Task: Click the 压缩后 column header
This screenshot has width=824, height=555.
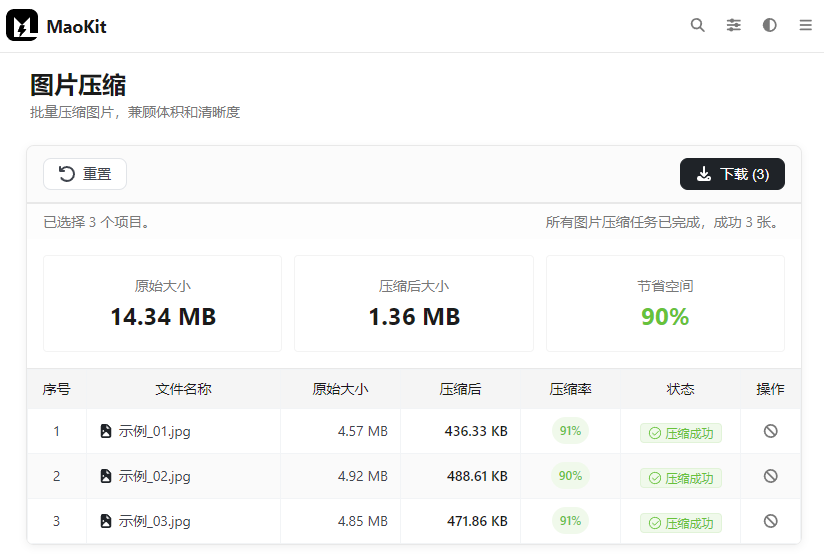Action: point(460,389)
